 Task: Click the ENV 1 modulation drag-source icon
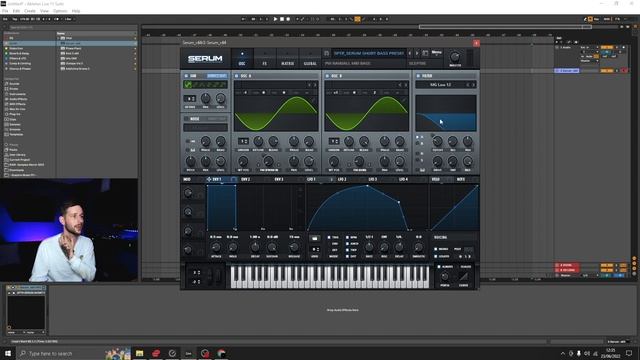209,179
